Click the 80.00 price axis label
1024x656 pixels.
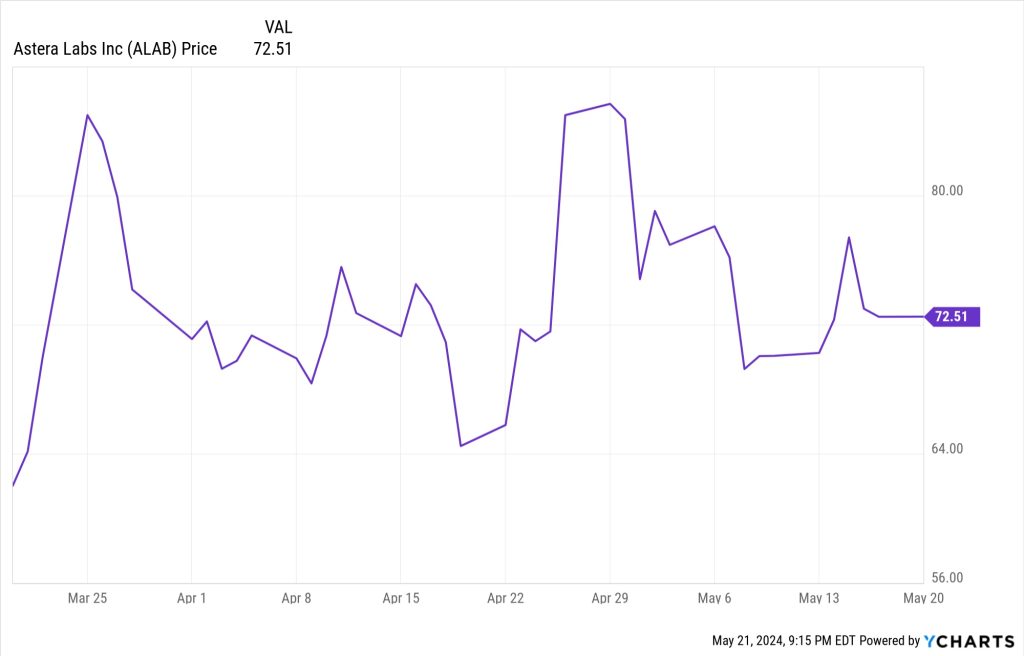[946, 190]
